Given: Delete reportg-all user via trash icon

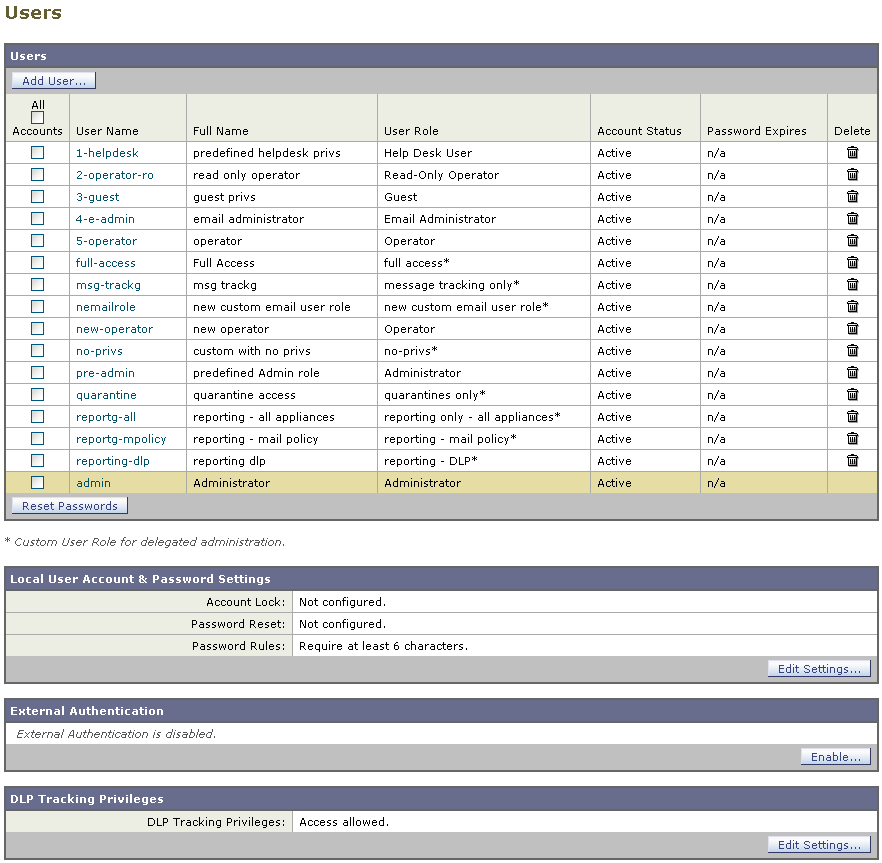Looking at the screenshot, I should pyautogui.click(x=852, y=416).
